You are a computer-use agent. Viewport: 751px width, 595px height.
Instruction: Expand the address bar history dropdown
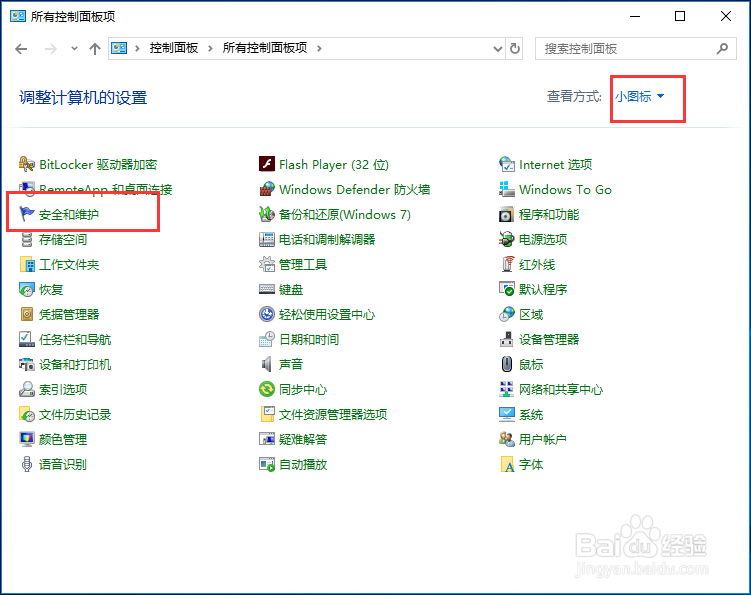click(498, 48)
